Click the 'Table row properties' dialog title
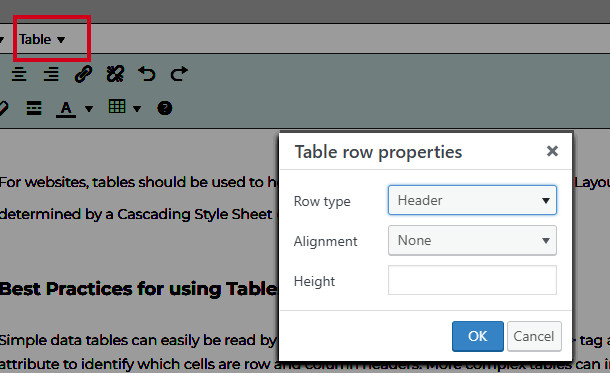Viewport: 610px width, 373px height. (379, 152)
